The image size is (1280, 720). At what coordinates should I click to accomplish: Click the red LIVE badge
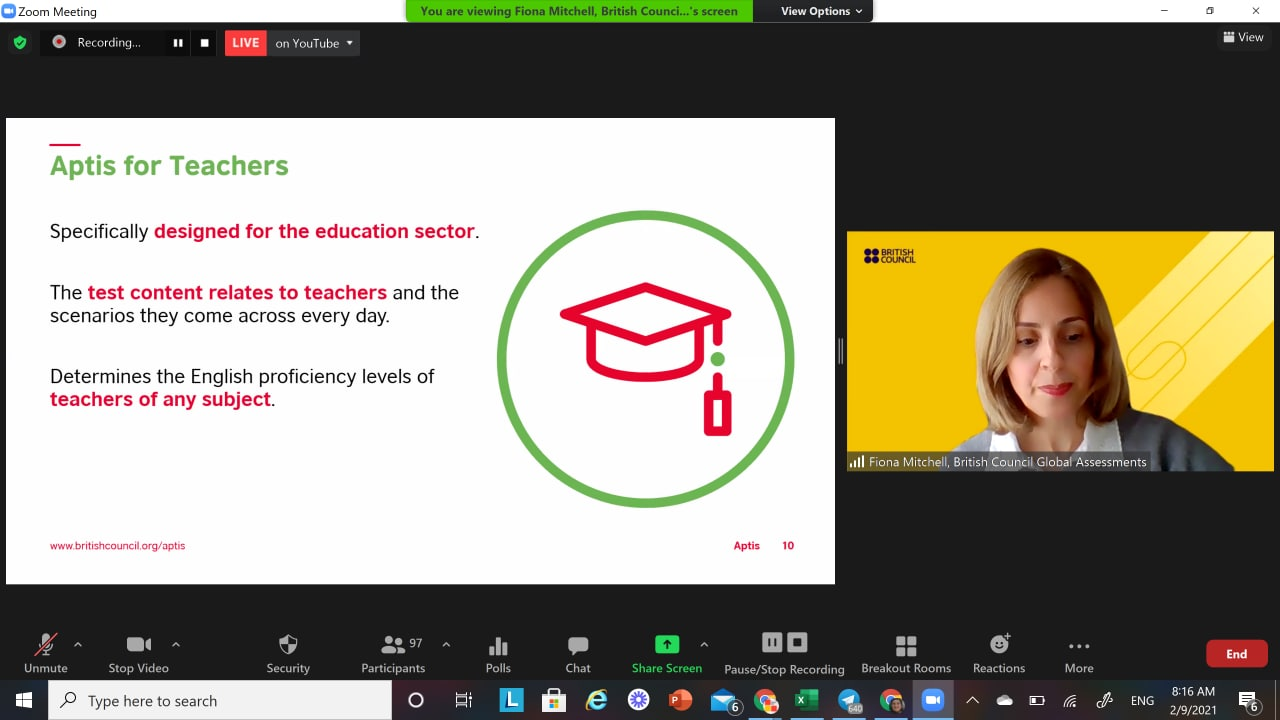pyautogui.click(x=246, y=43)
